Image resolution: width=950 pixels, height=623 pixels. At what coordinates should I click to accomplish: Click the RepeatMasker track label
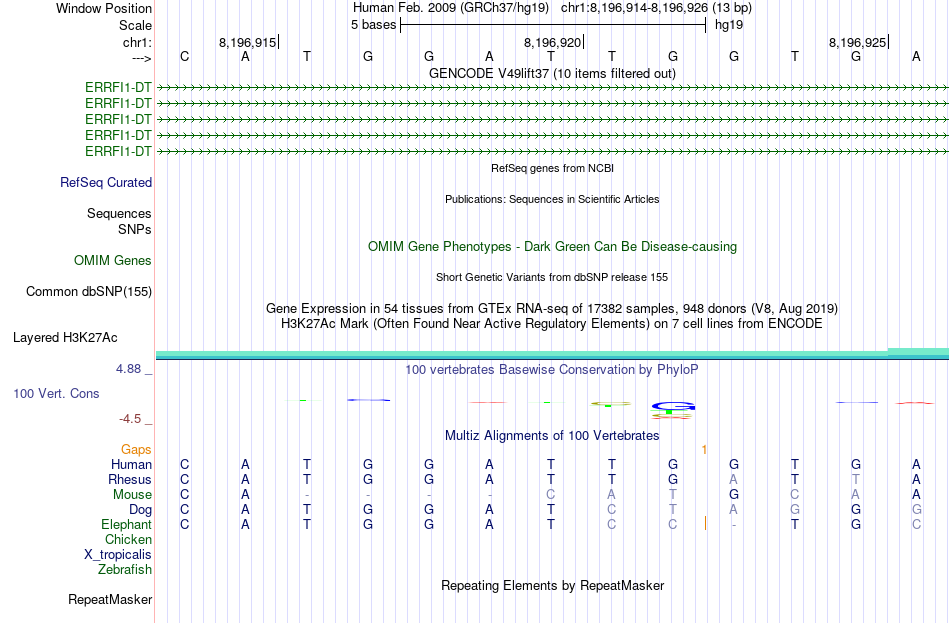pyautogui.click(x=110, y=600)
